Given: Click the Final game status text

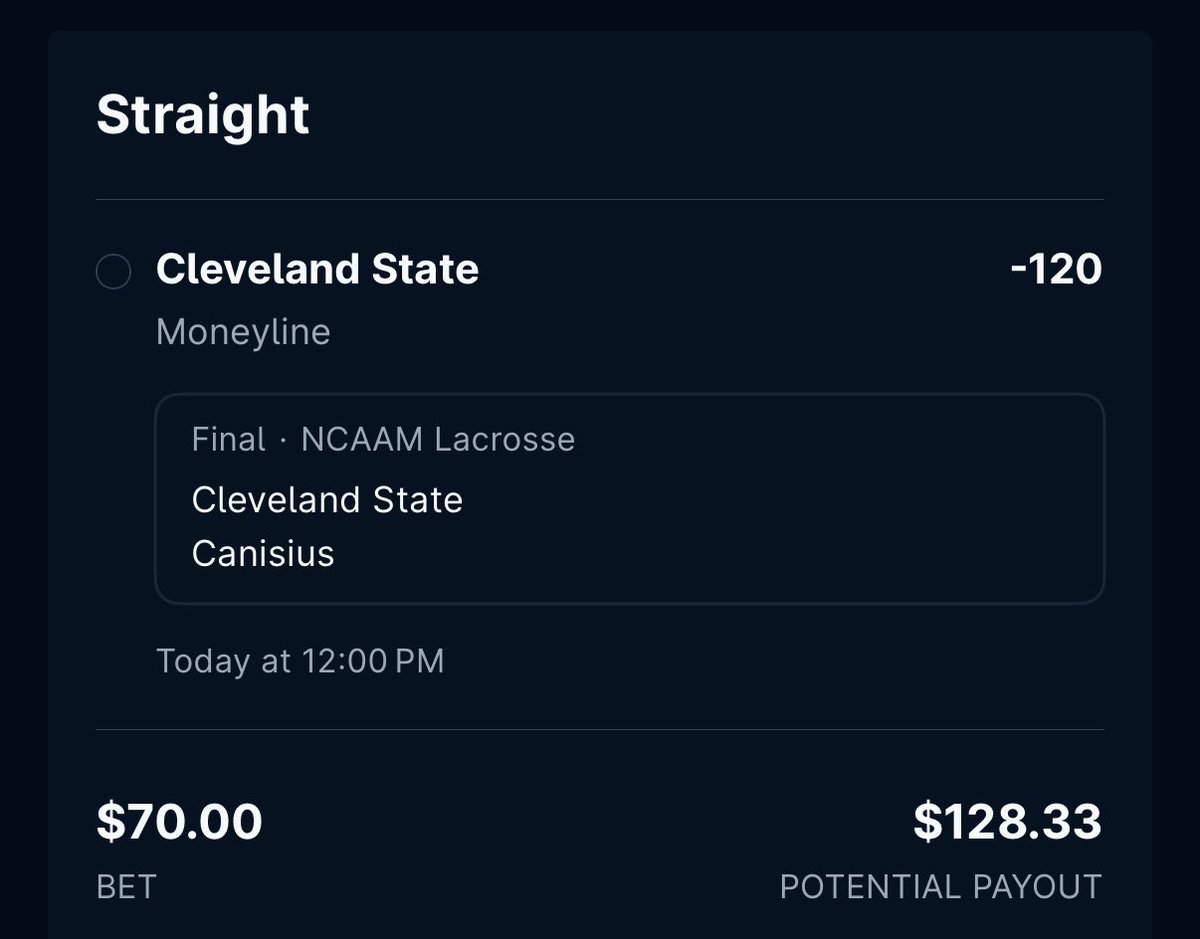Looking at the screenshot, I should [x=229, y=439].
